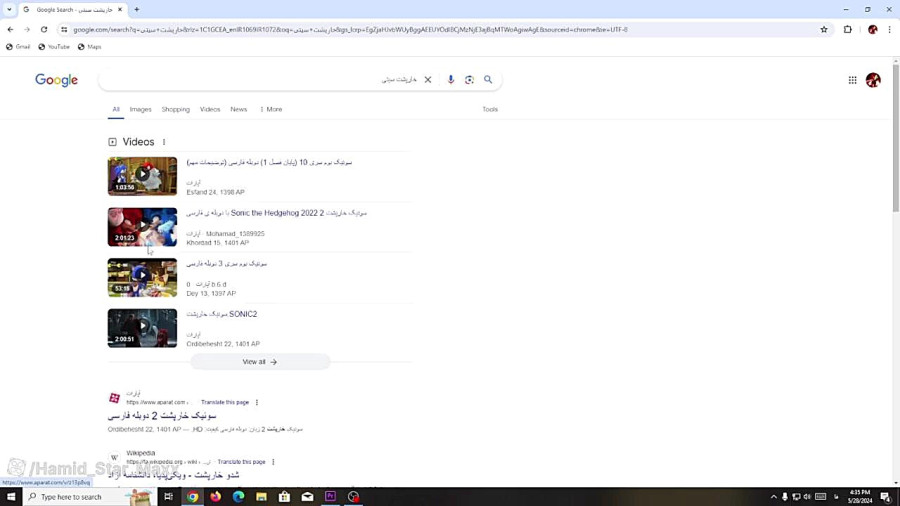The image size is (900, 506).
Task: Bookmark this page with the star icon
Action: click(824, 29)
